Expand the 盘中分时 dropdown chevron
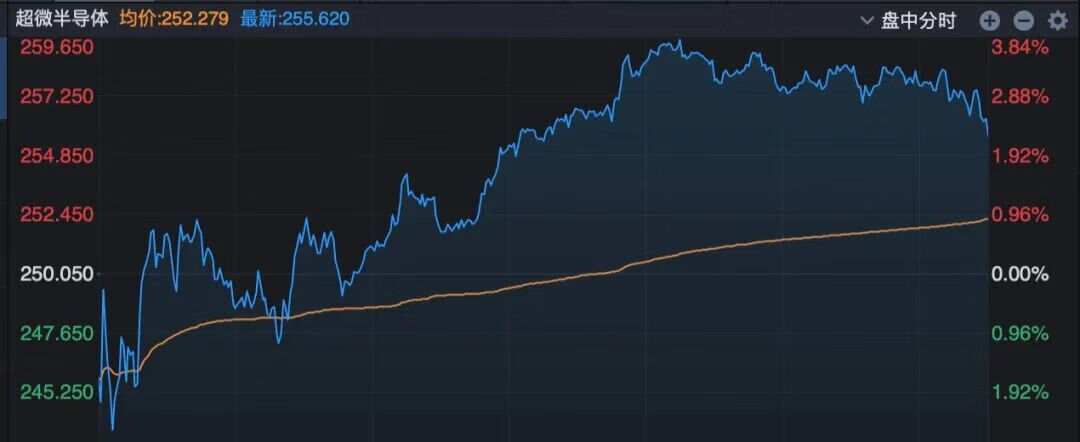Image resolution: width=1080 pixels, height=442 pixels. (866, 20)
